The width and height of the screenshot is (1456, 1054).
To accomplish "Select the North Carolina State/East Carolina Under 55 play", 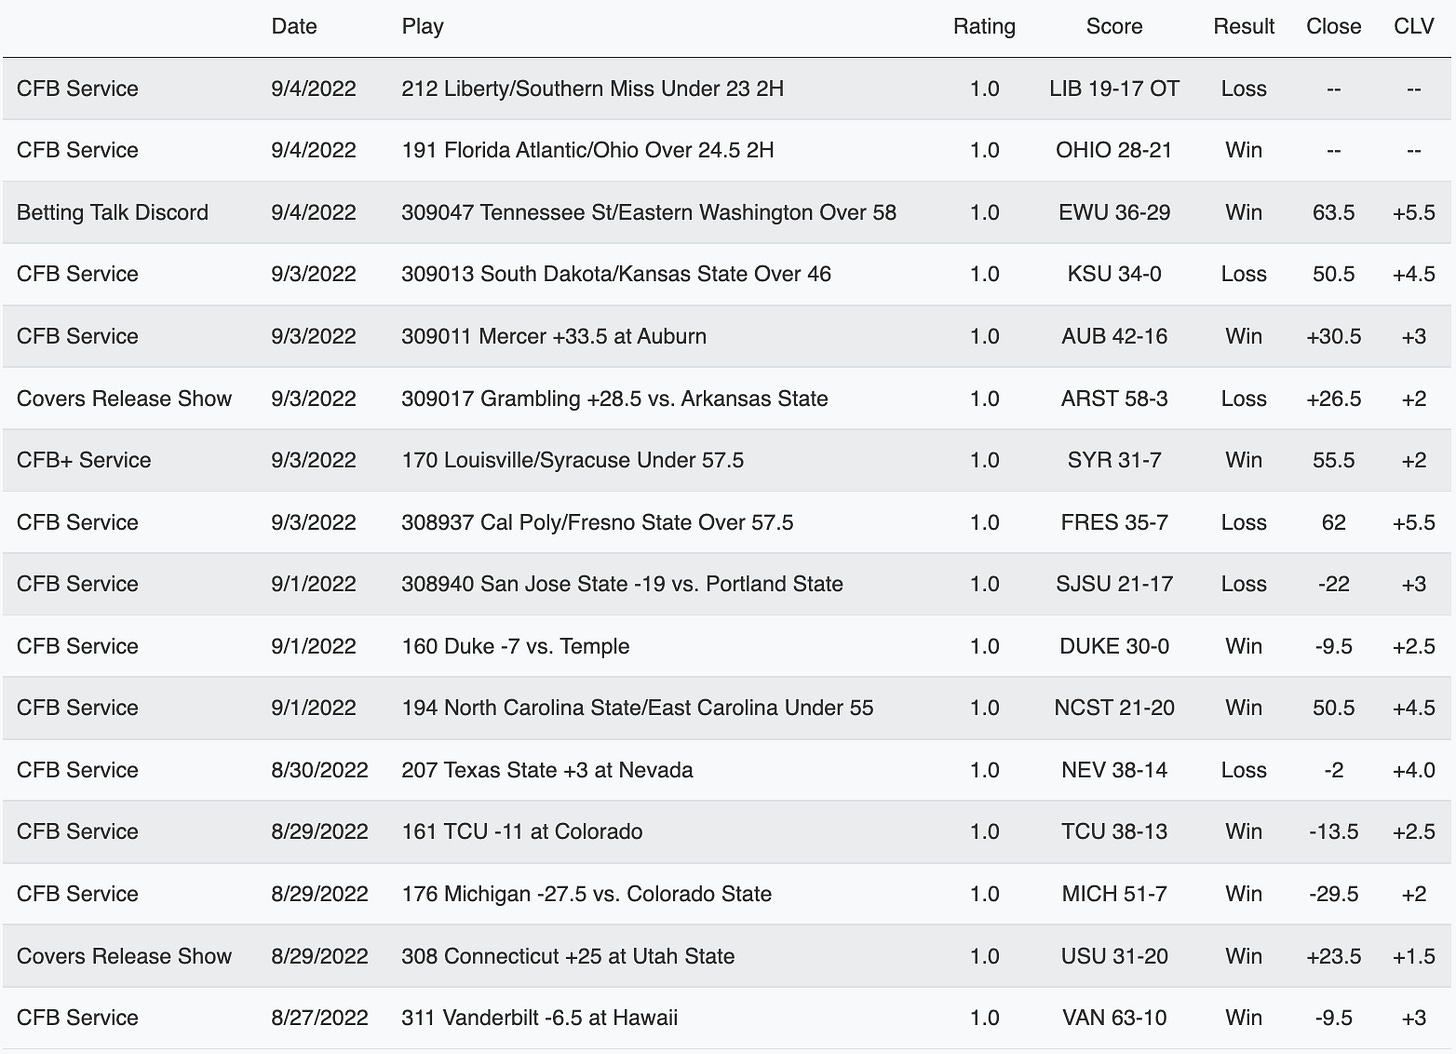I will coord(638,708).
